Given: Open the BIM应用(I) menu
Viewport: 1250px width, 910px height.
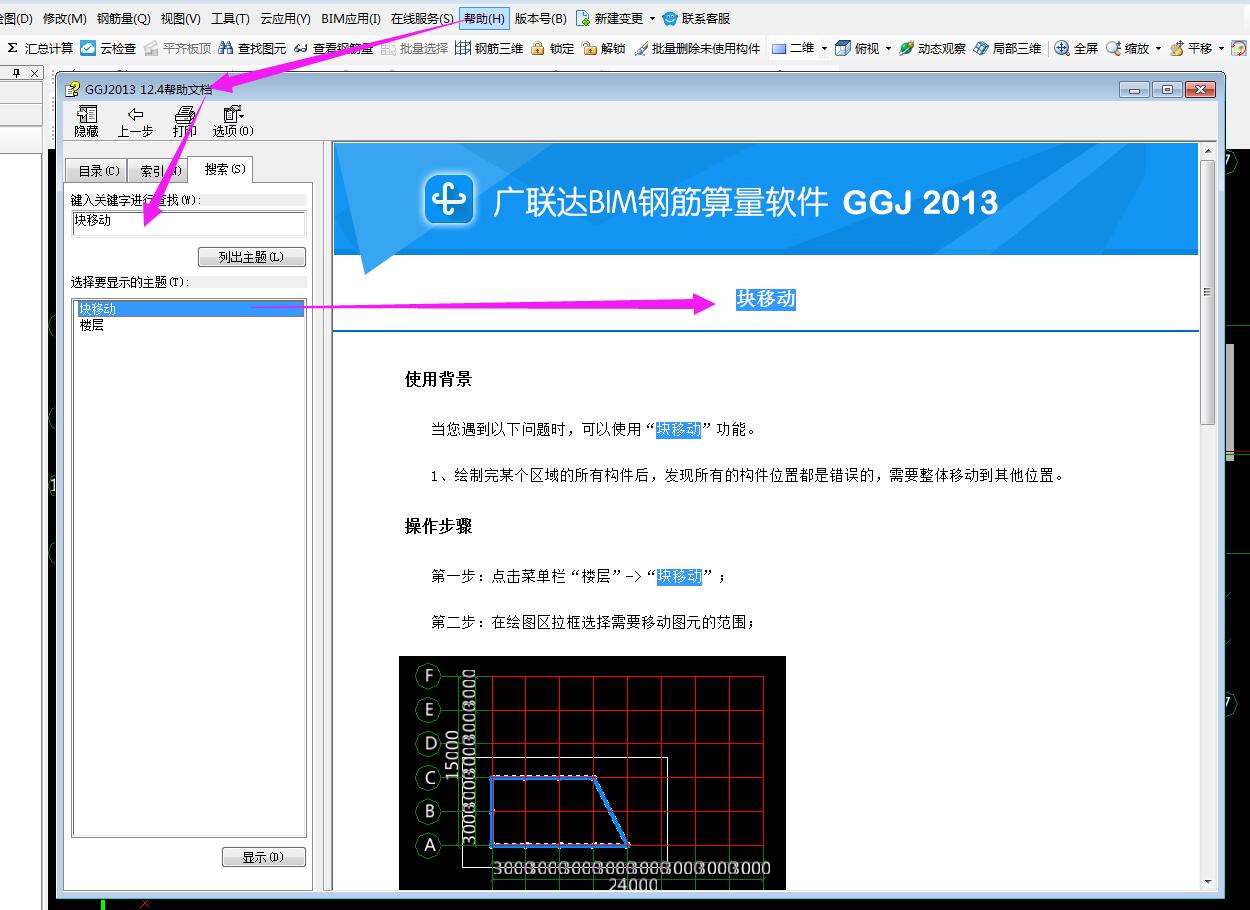Looking at the screenshot, I should pyautogui.click(x=351, y=18).
